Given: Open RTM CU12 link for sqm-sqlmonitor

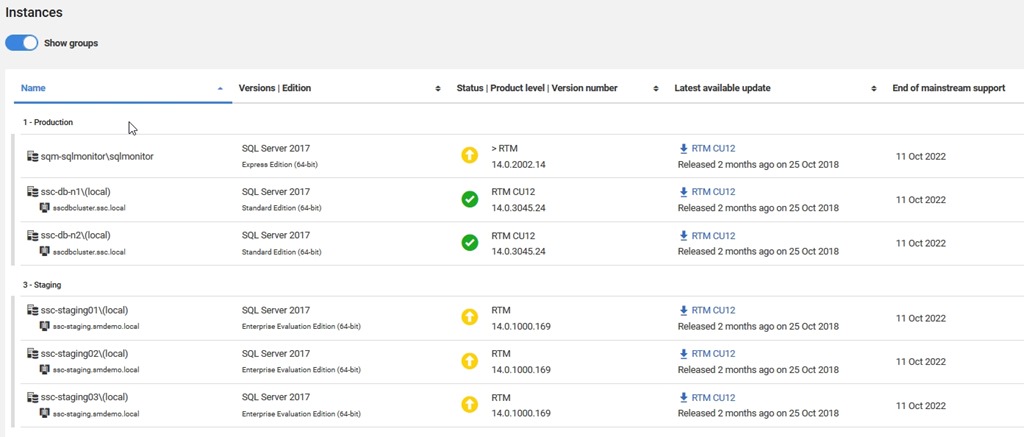Looking at the screenshot, I should pos(713,148).
